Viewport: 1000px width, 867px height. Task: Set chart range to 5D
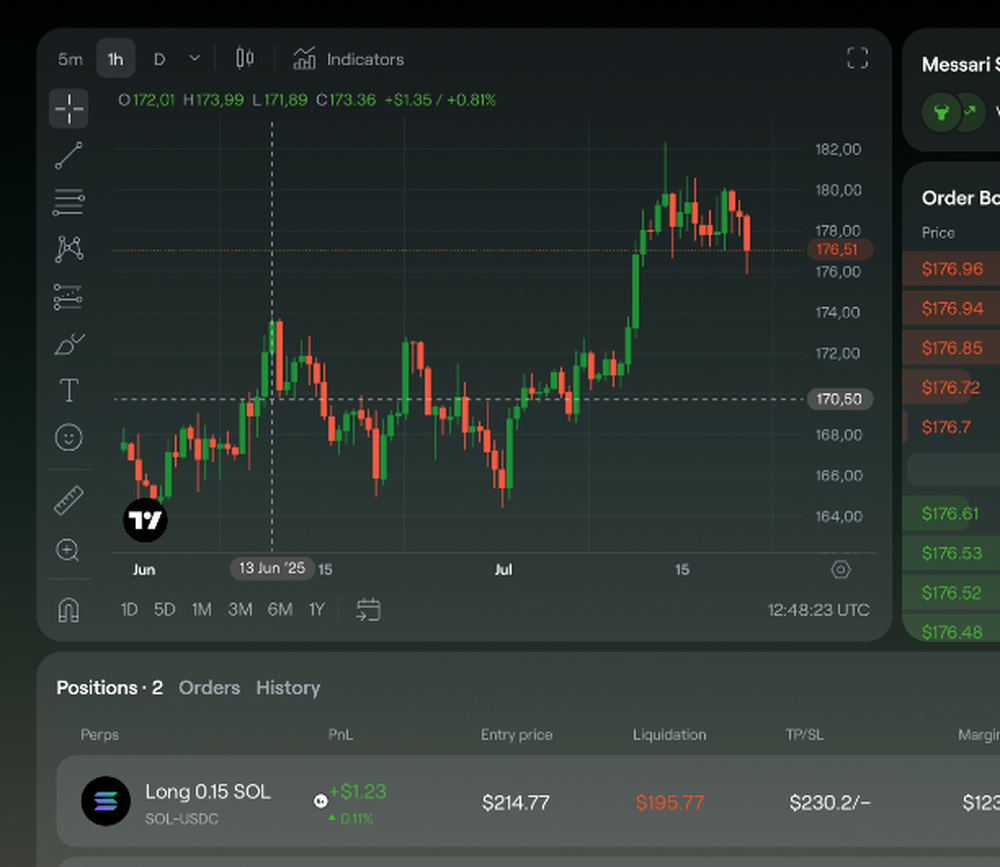165,610
